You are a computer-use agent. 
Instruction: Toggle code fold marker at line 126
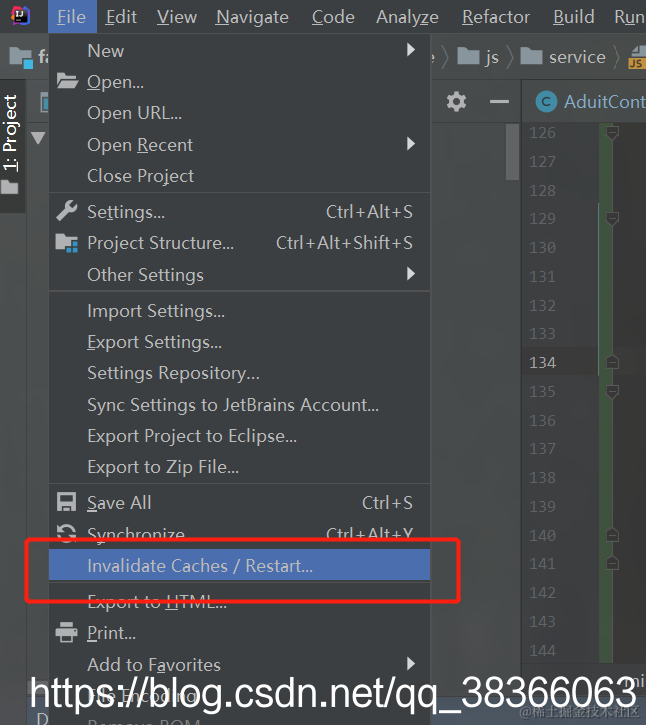pos(612,133)
